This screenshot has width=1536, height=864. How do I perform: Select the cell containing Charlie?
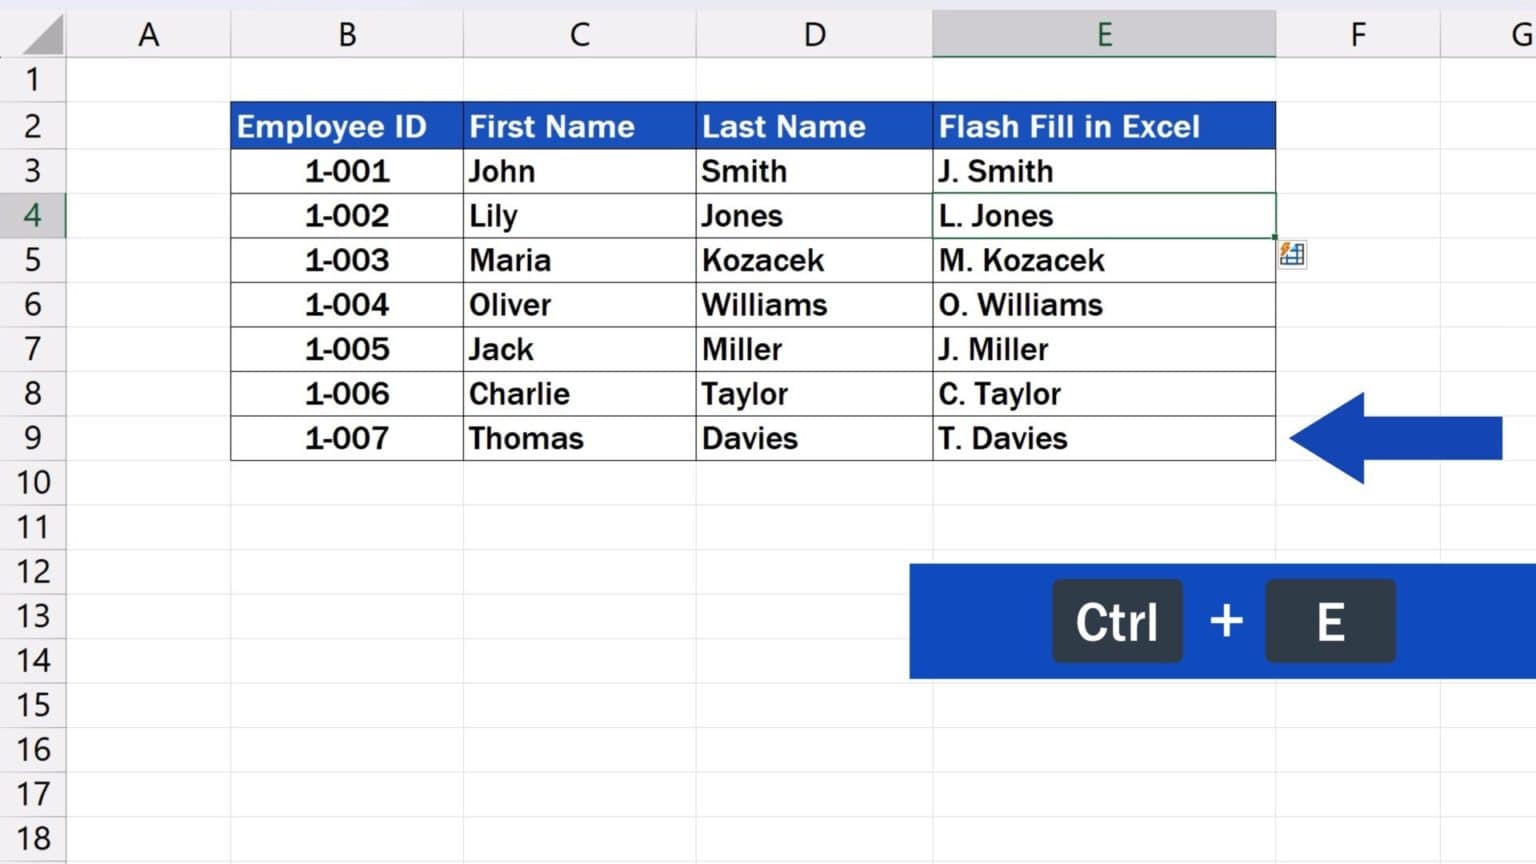tap(579, 393)
